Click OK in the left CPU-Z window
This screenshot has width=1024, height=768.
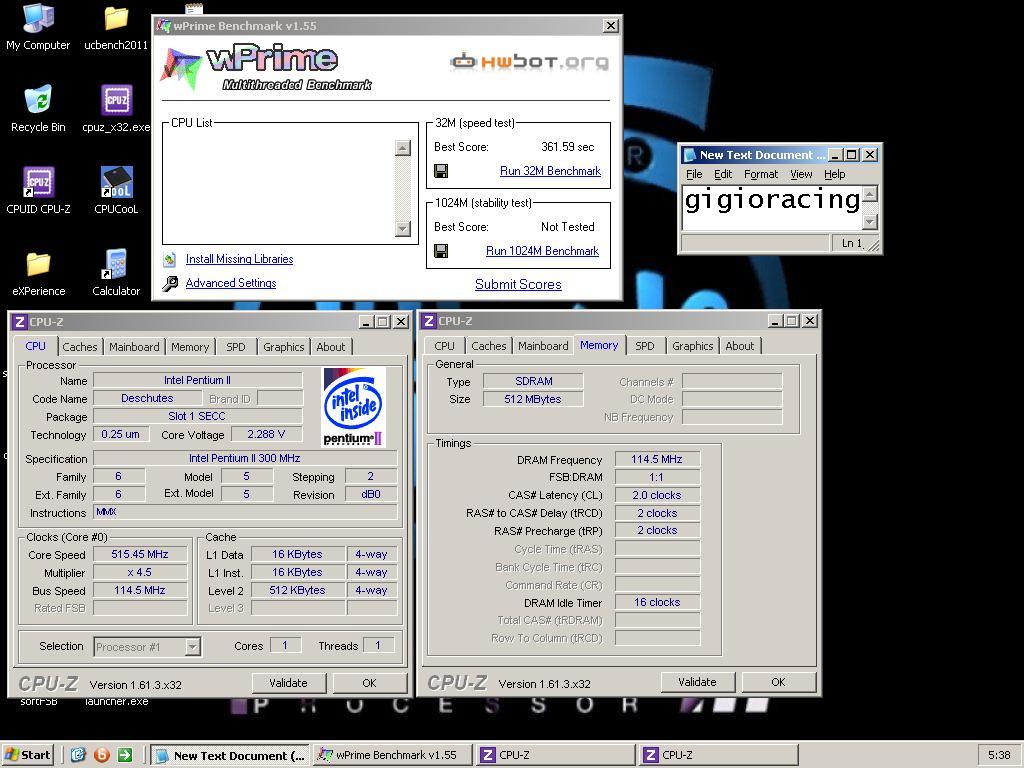coord(369,683)
